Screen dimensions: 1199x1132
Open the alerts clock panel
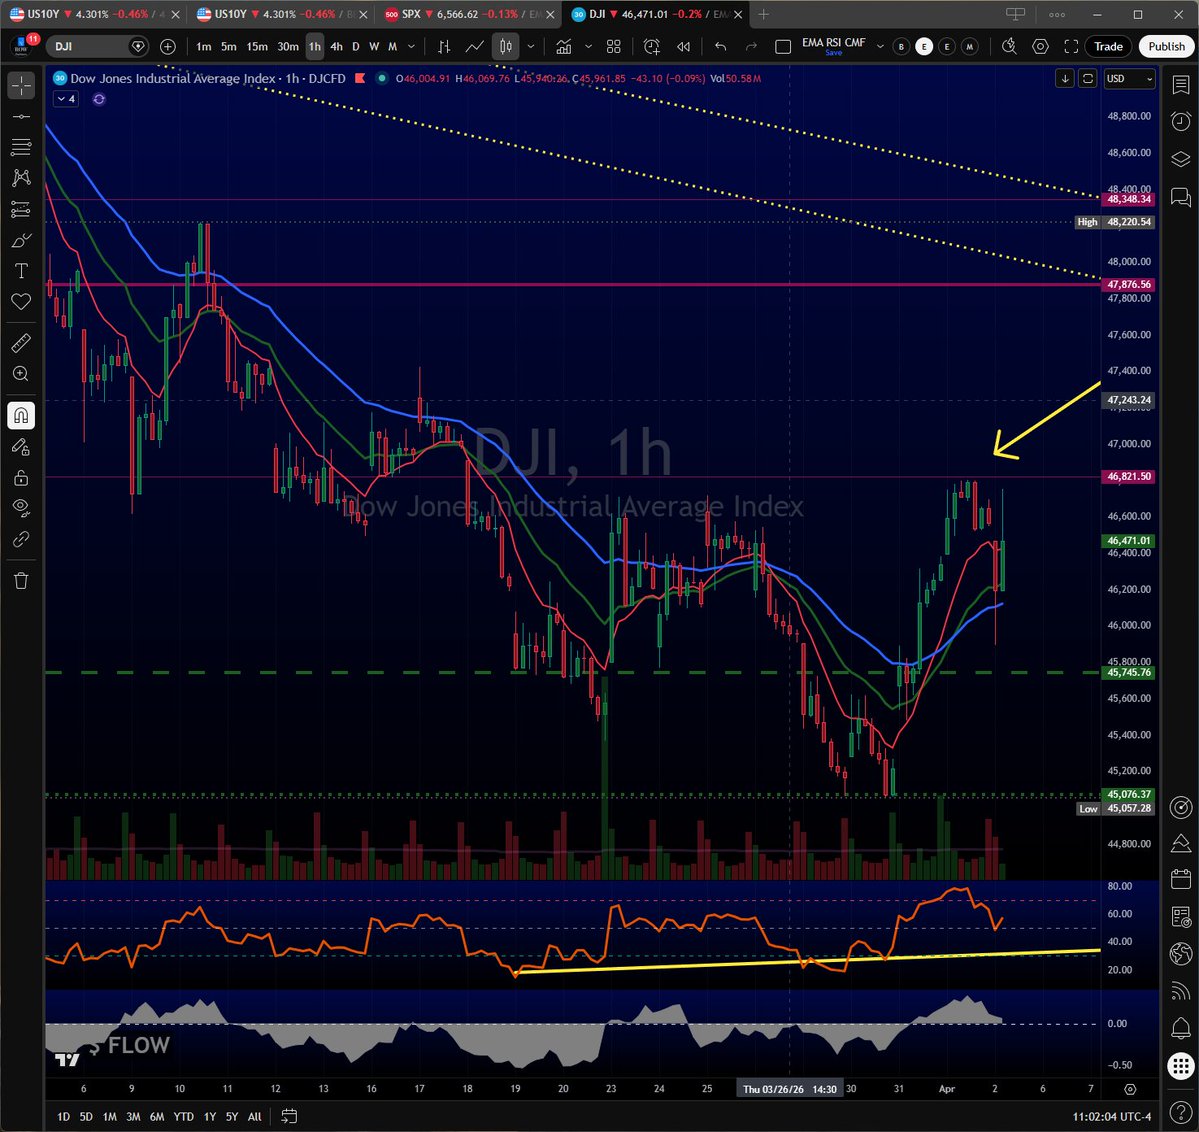click(x=1181, y=121)
